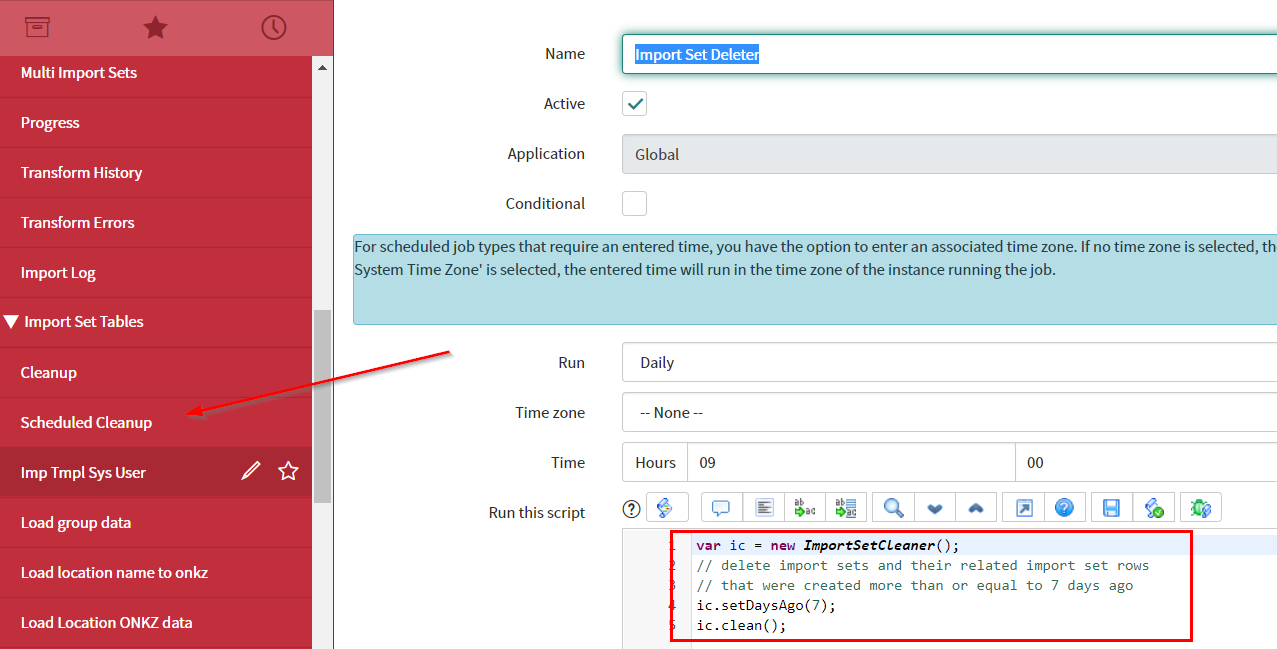Open the History clock icon

coord(273,28)
